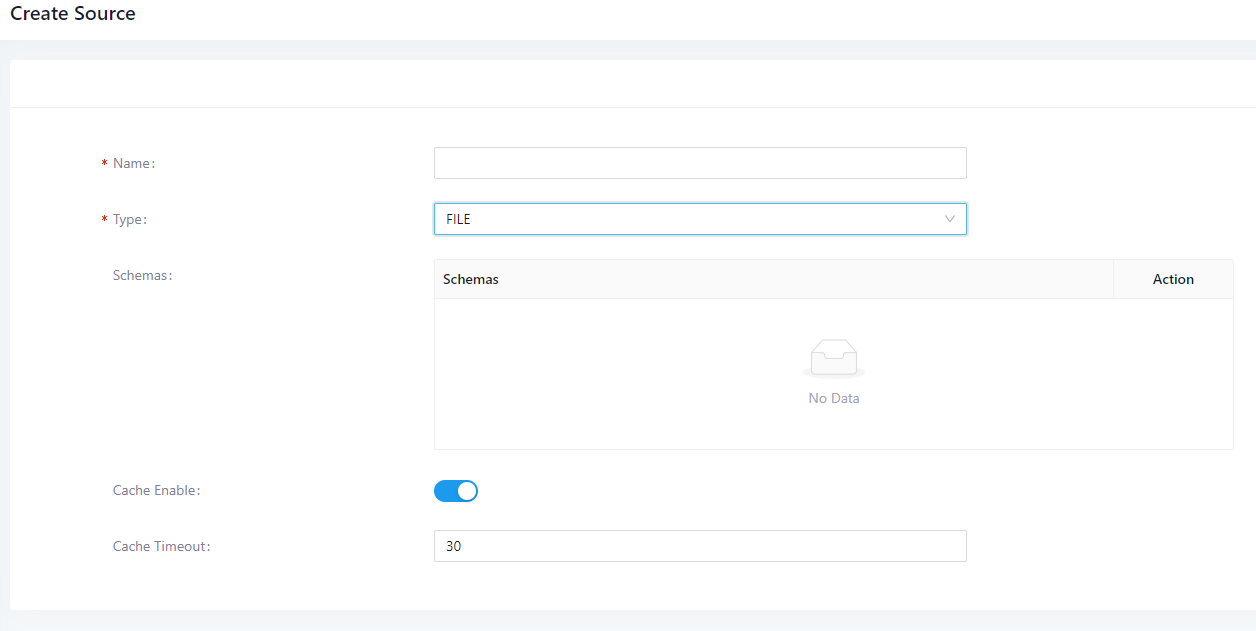This screenshot has width=1256, height=631.
Task: Select the Create Source page title
Action: [x=73, y=14]
